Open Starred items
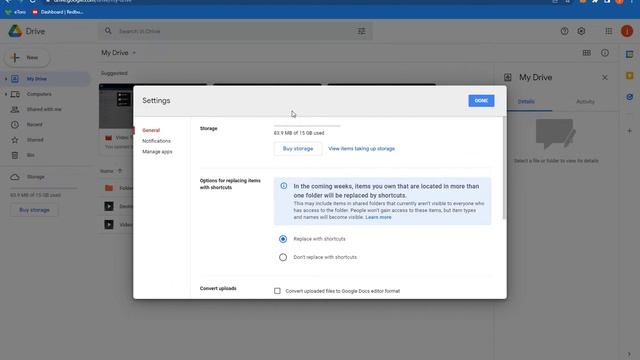The height and width of the screenshot is (360, 640). (35, 140)
